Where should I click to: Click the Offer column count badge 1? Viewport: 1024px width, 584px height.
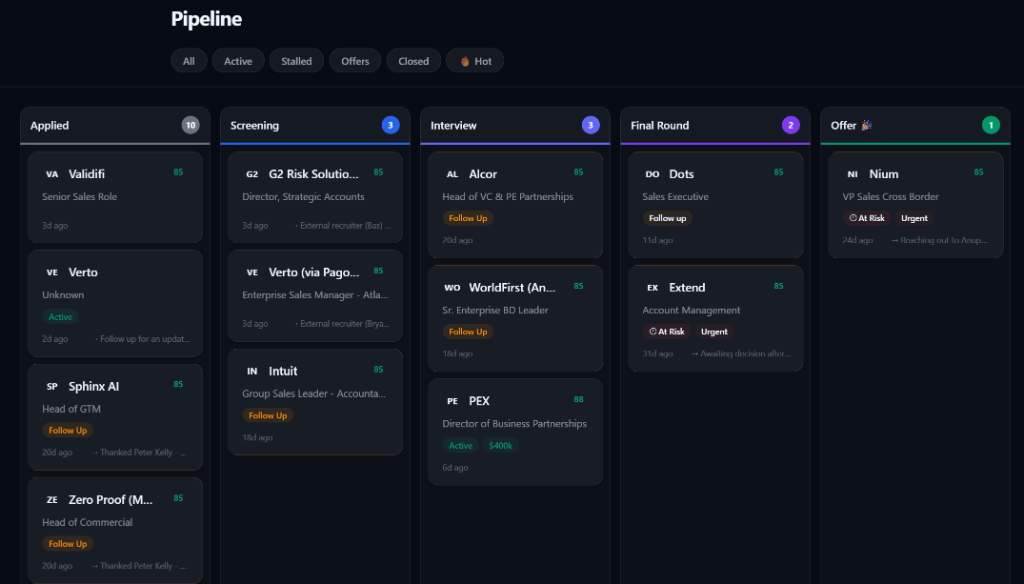coord(991,125)
